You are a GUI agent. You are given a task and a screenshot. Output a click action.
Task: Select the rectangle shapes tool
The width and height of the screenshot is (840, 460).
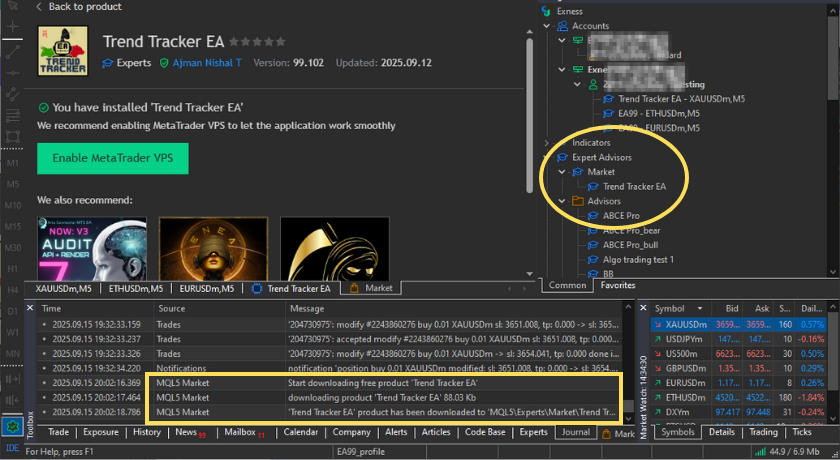click(13, 136)
